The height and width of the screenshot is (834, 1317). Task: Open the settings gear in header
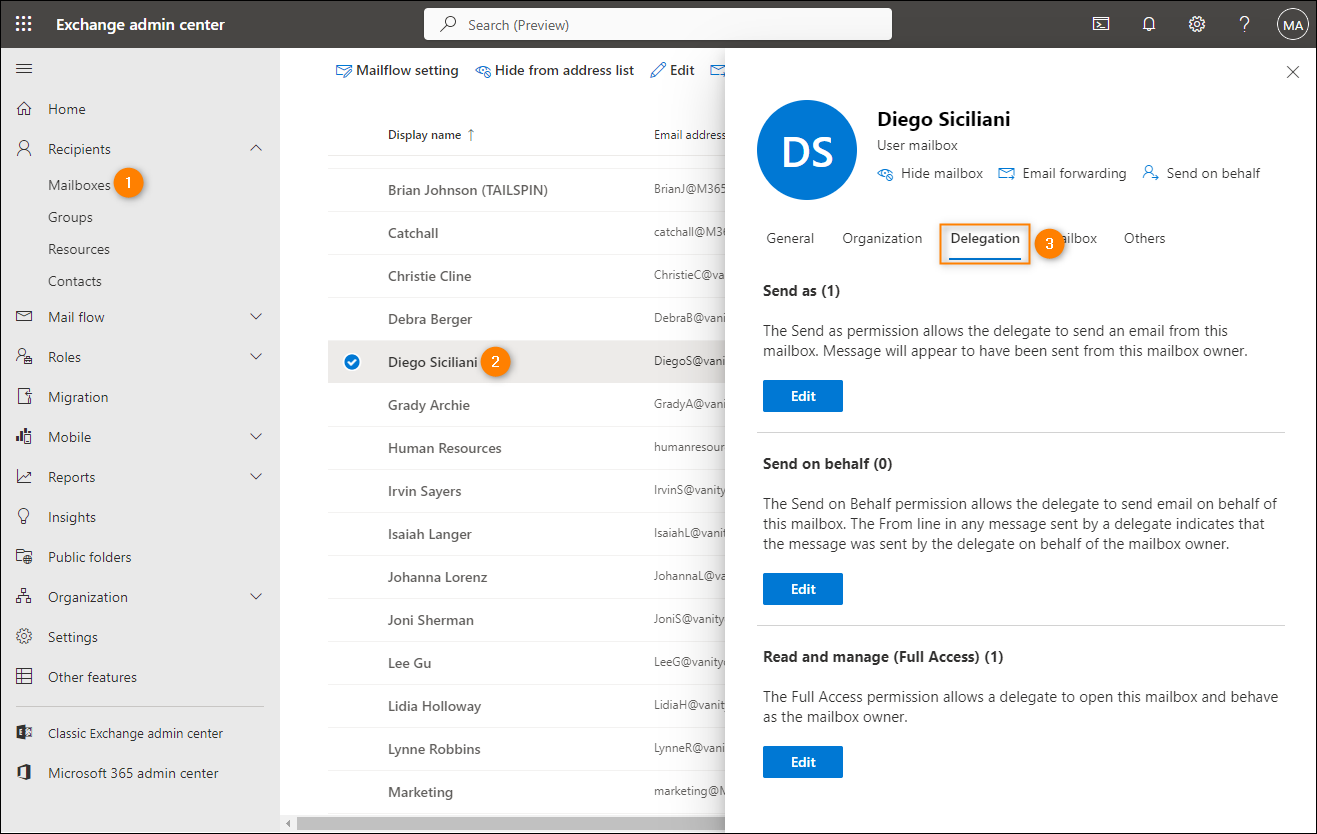(1197, 24)
